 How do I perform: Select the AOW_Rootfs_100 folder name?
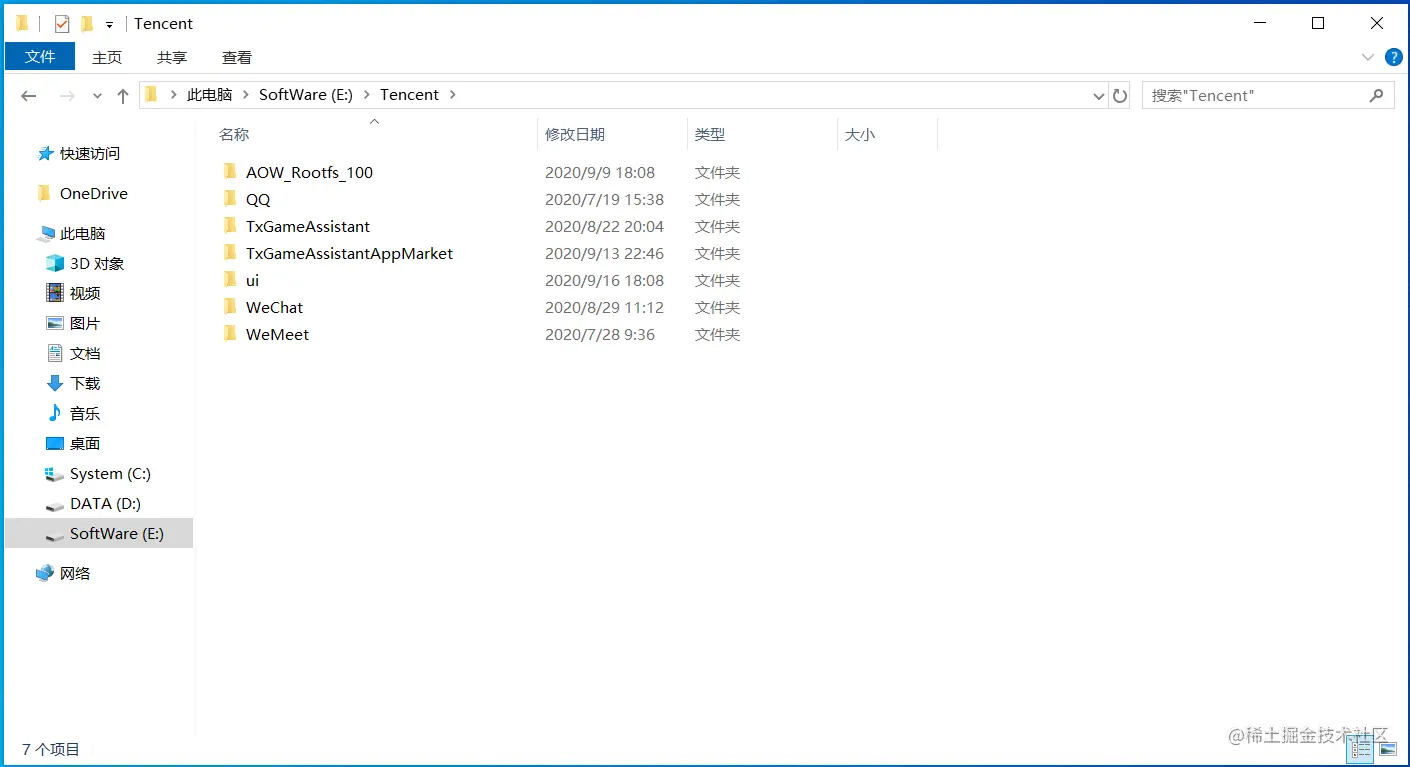pos(309,172)
